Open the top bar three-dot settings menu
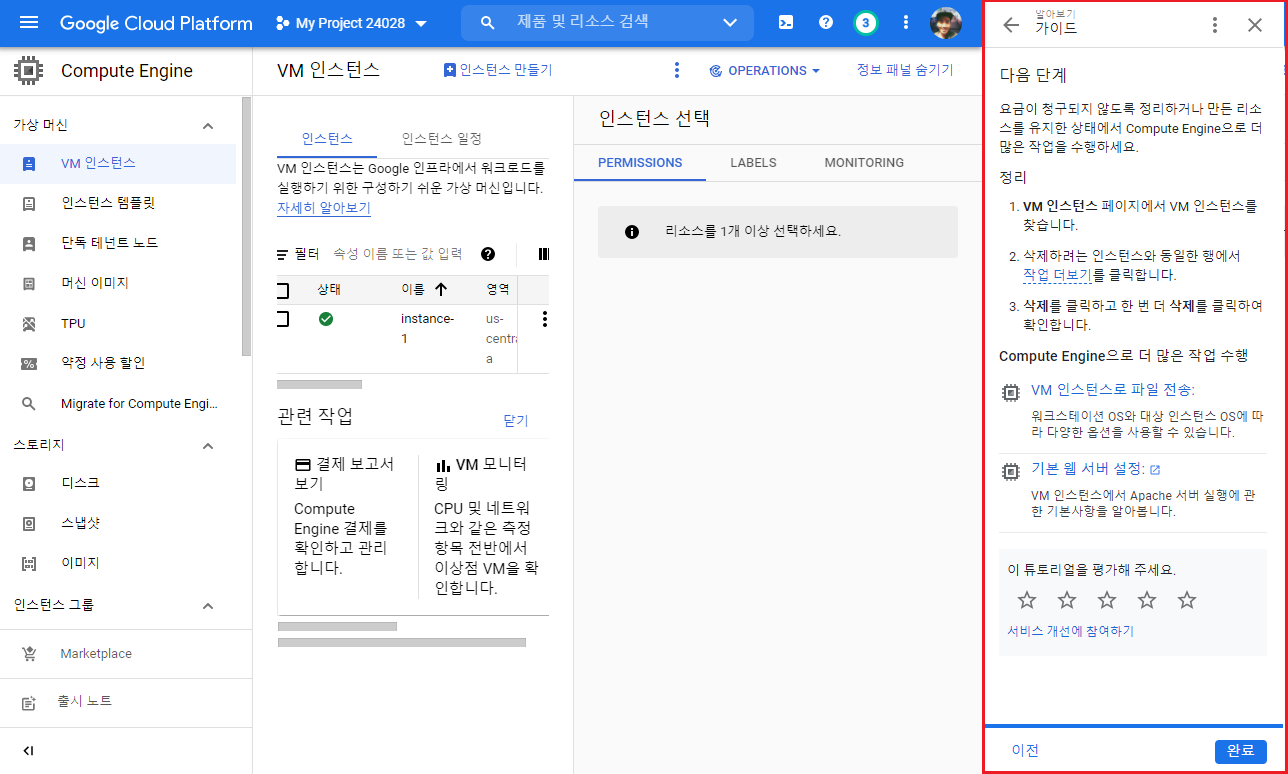The height and width of the screenshot is (774, 1288). click(x=906, y=23)
